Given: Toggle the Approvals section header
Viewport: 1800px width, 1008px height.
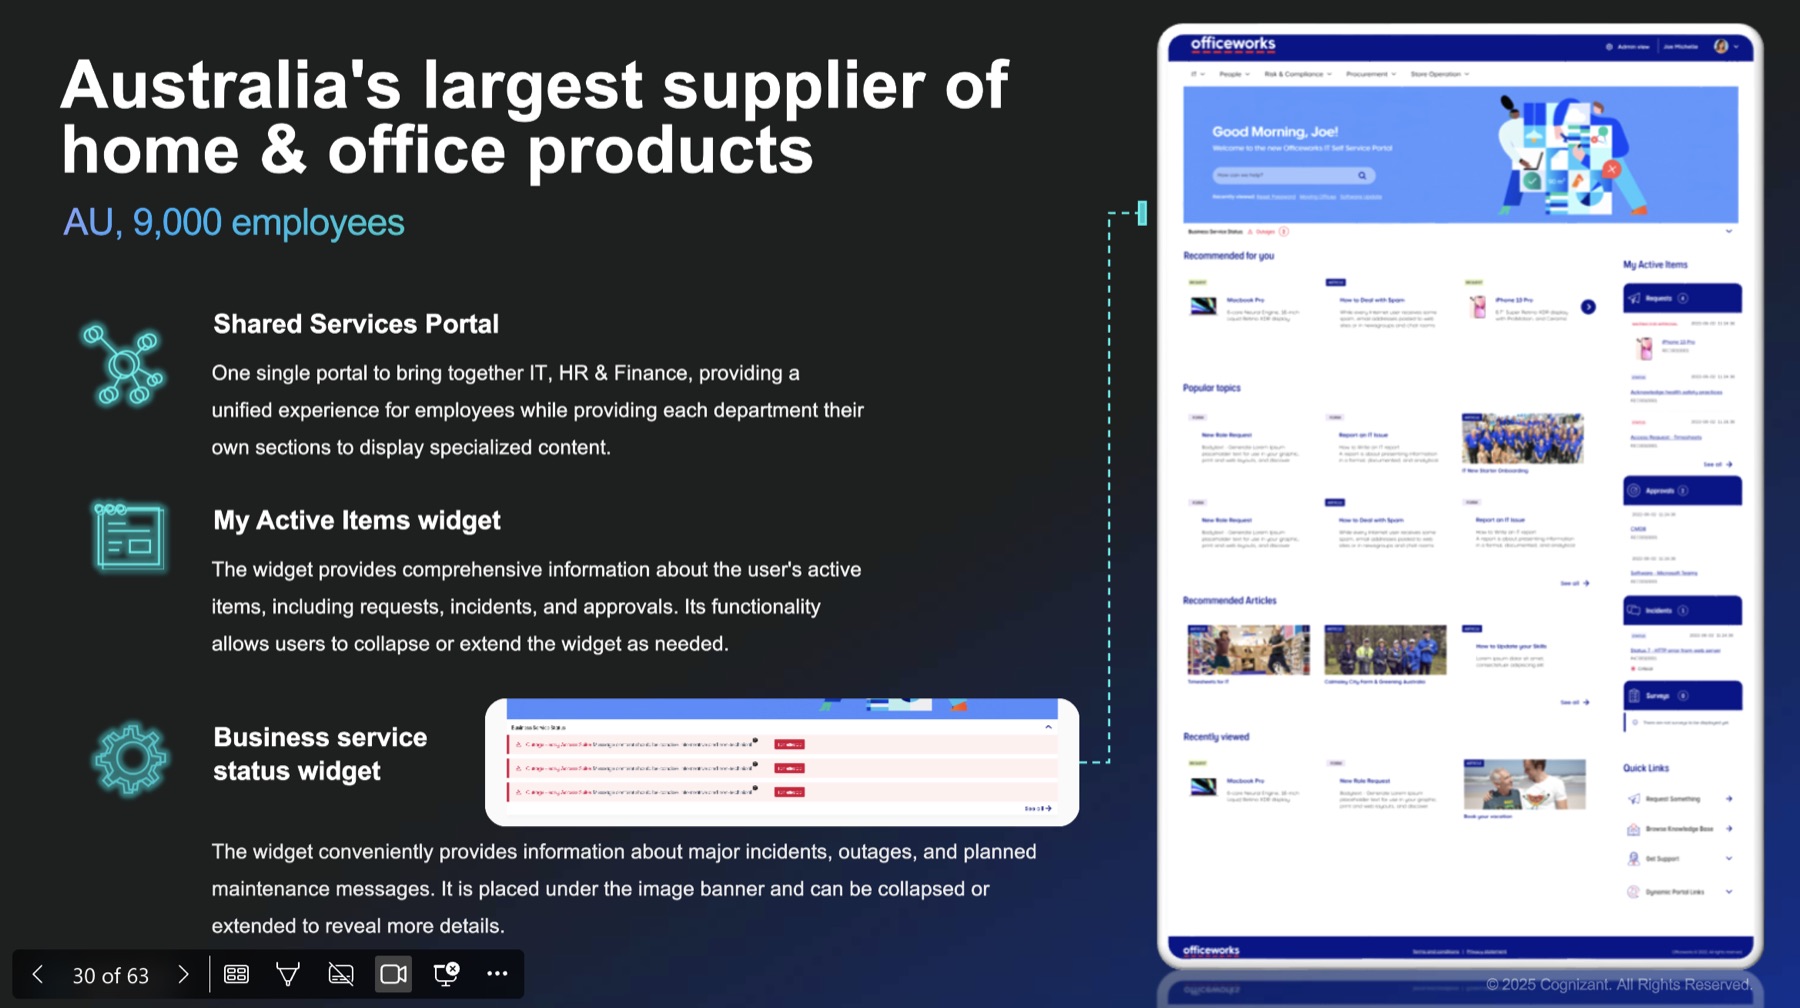Looking at the screenshot, I should coord(1682,491).
